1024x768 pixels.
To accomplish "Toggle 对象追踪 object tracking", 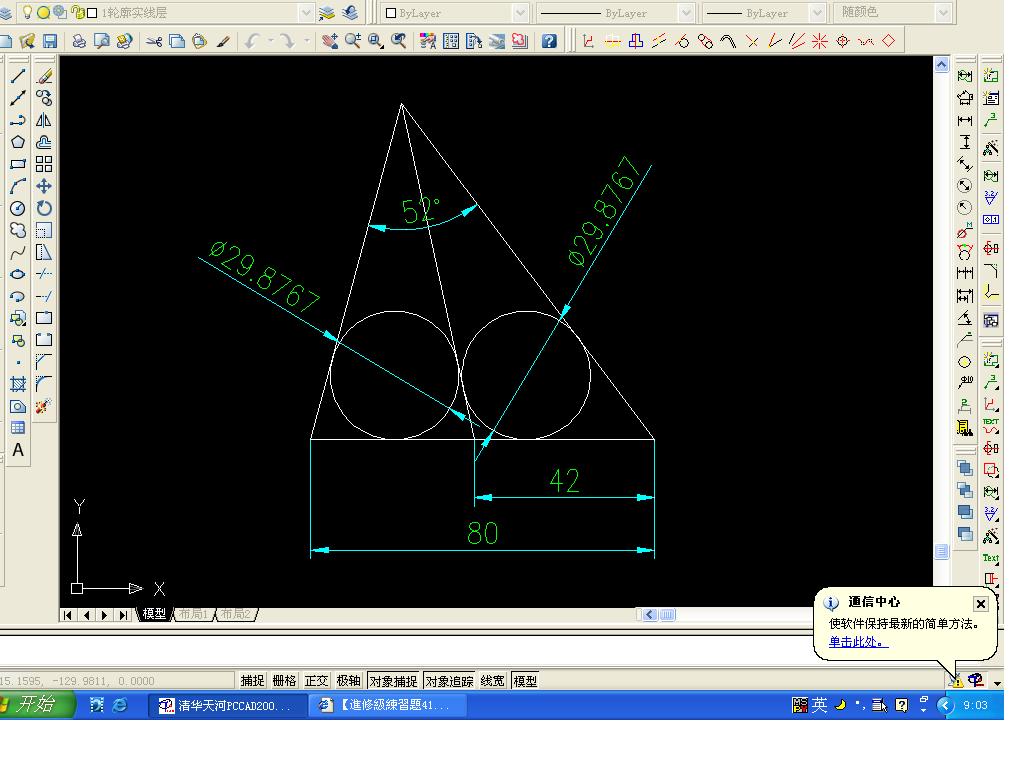I will [x=449, y=681].
